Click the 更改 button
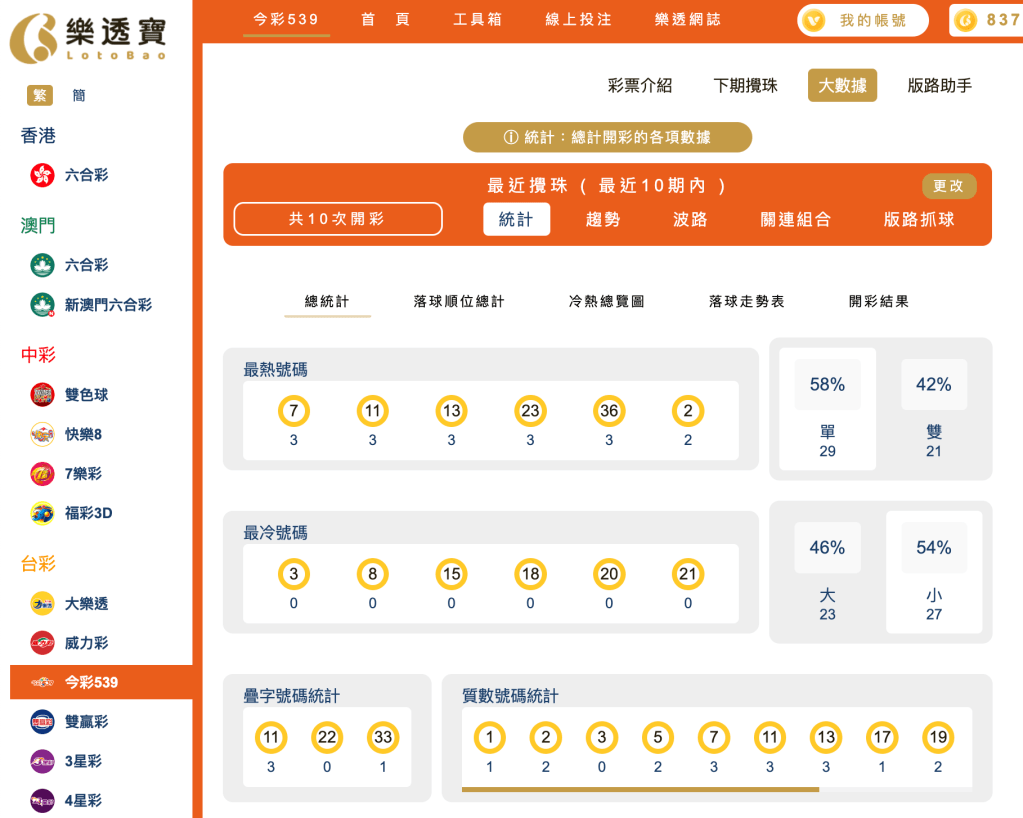The height and width of the screenshot is (818, 1023). pos(947,186)
